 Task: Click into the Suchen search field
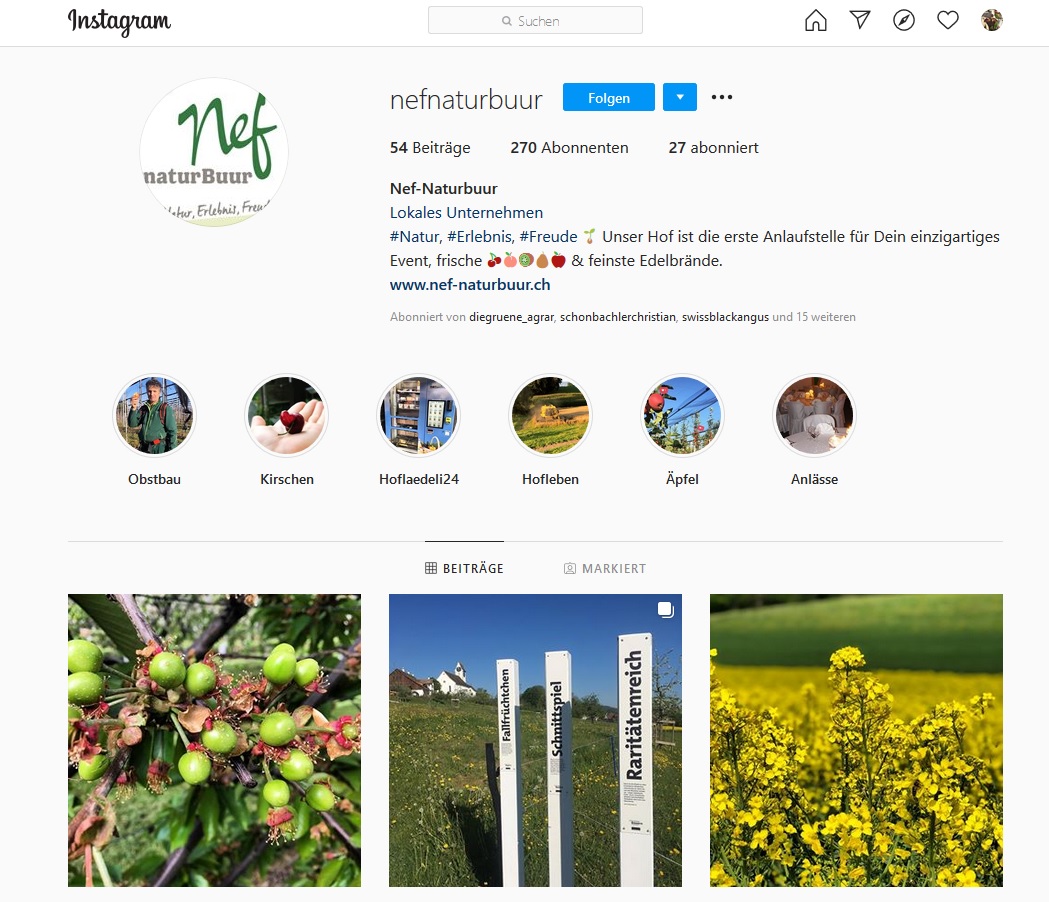[535, 21]
